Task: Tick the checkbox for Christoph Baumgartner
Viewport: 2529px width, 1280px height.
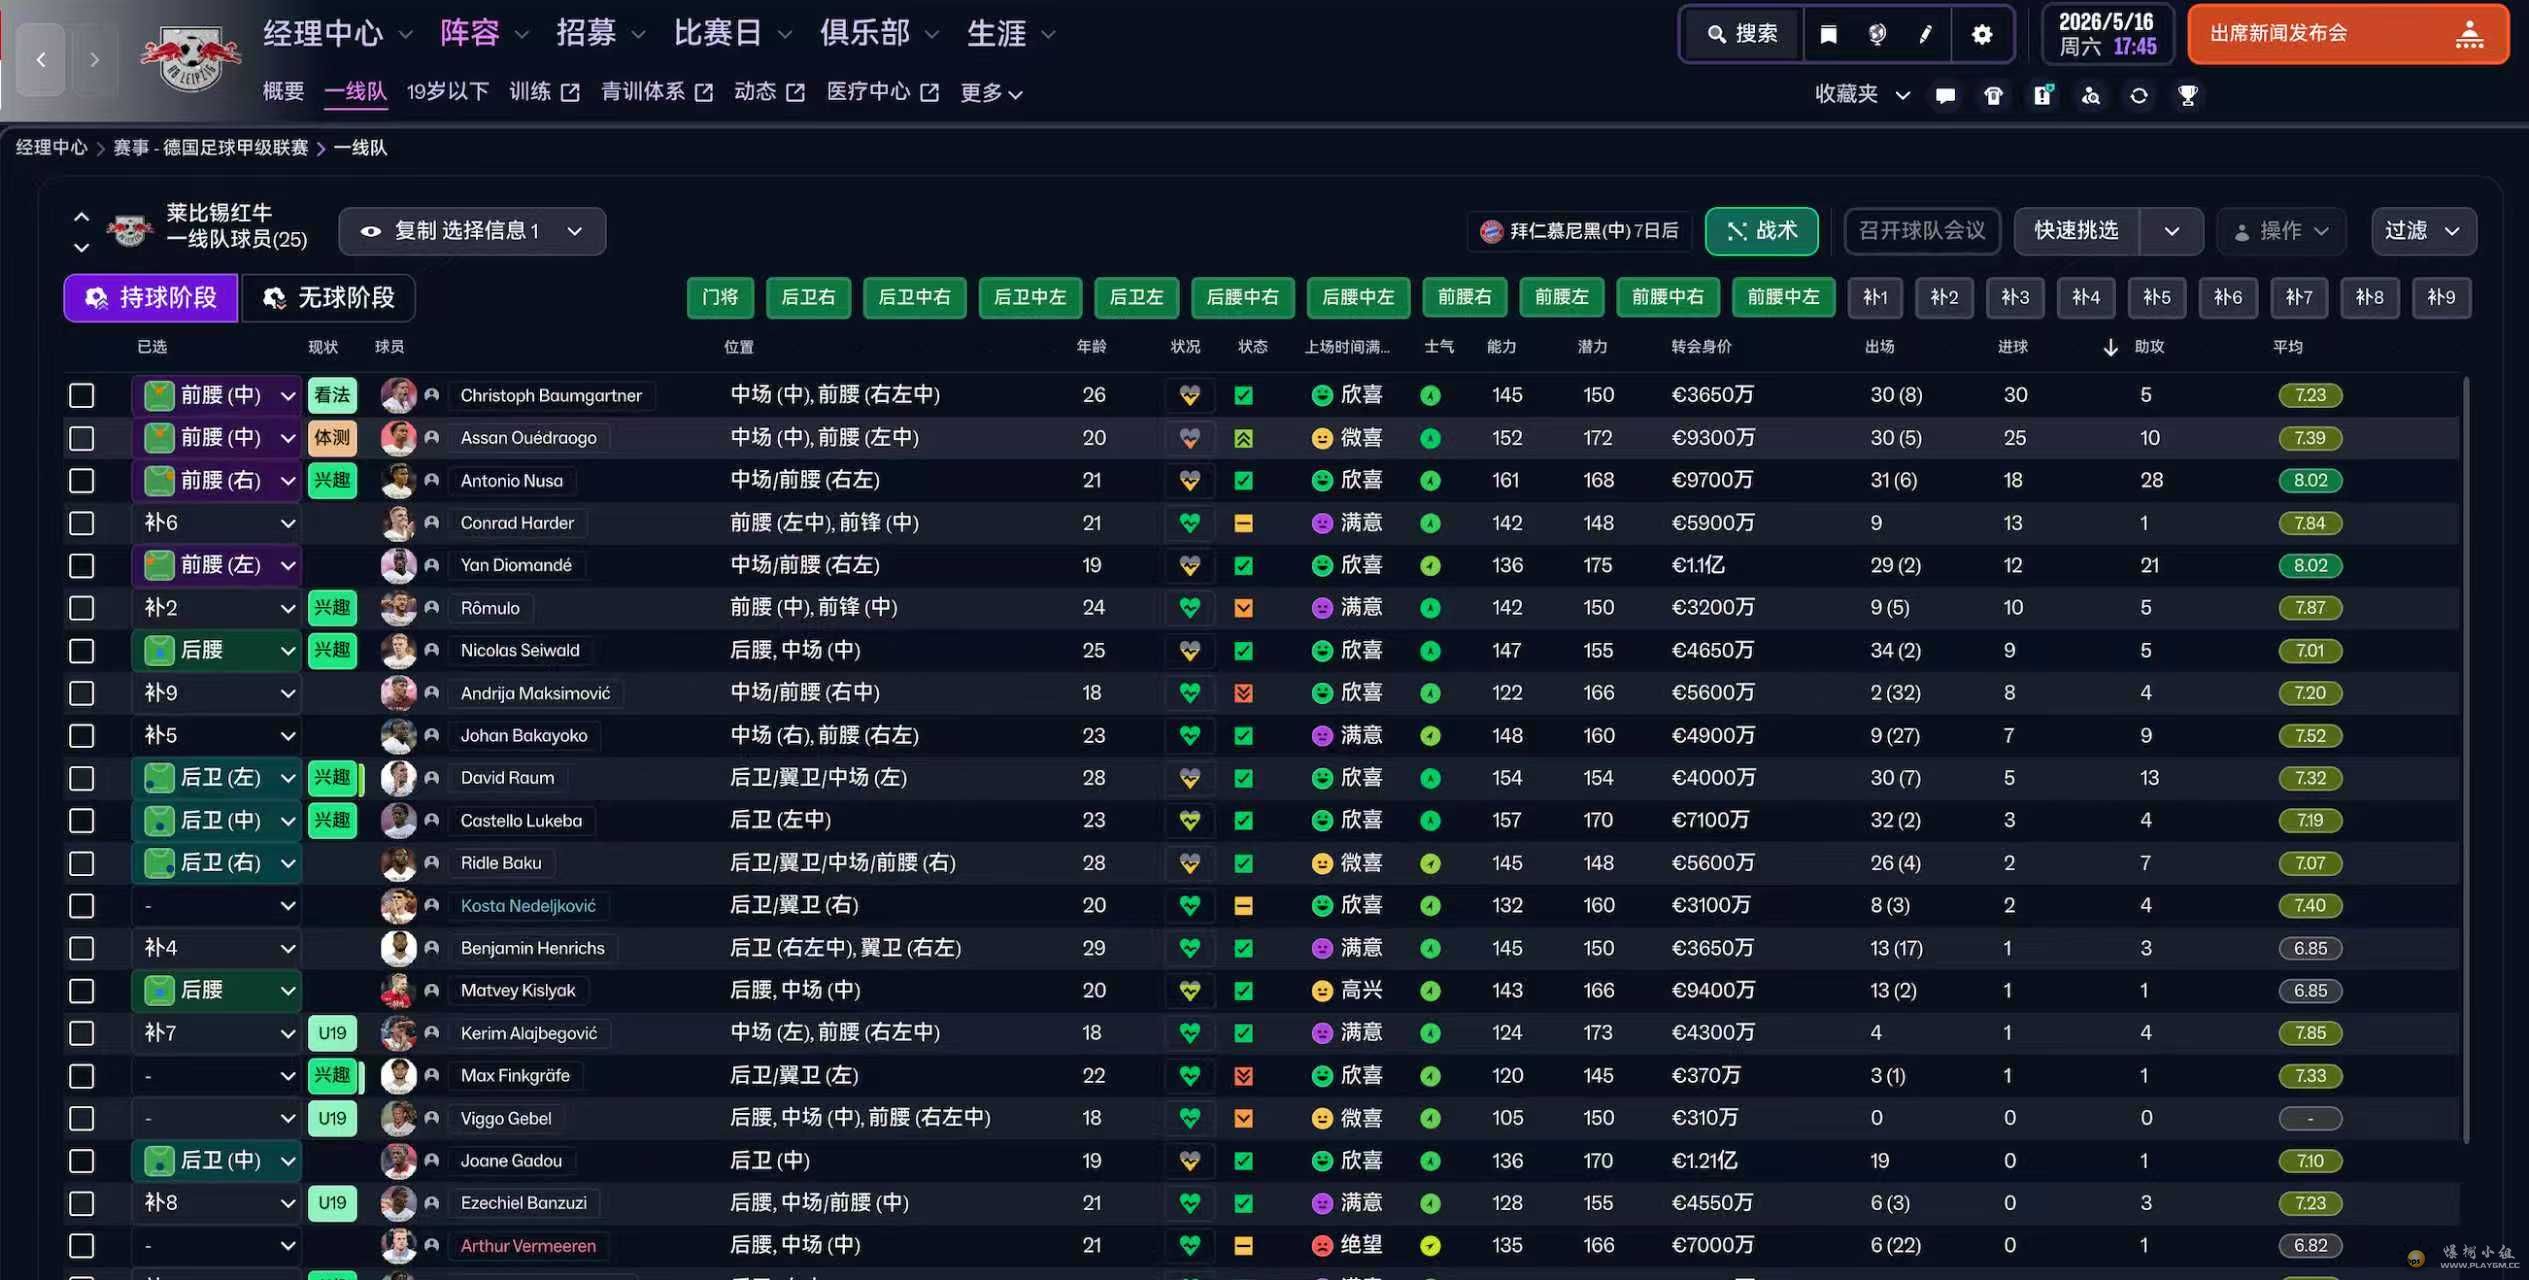Action: pos(82,395)
